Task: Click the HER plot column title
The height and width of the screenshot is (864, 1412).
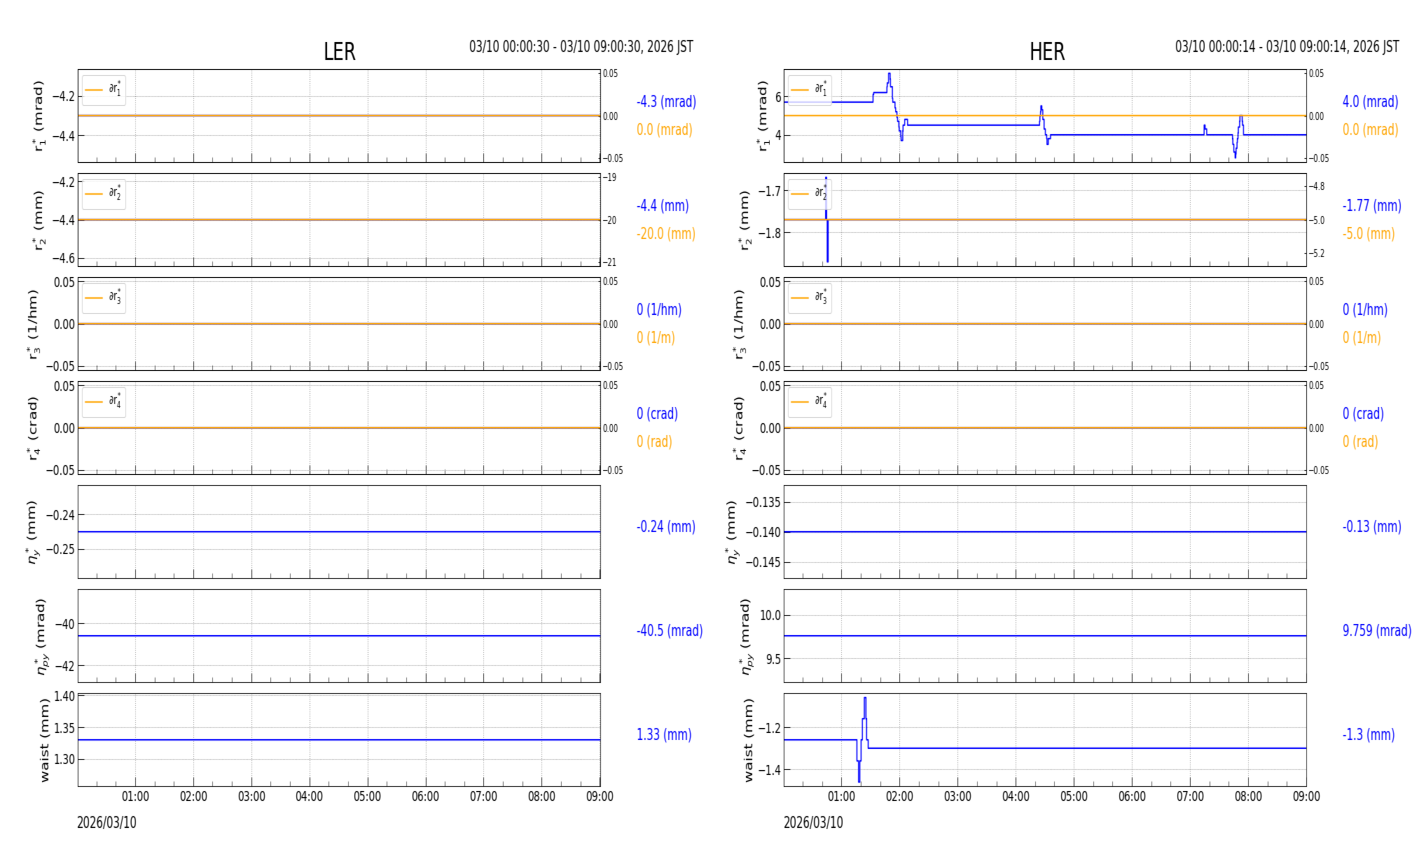Action: point(1047,52)
